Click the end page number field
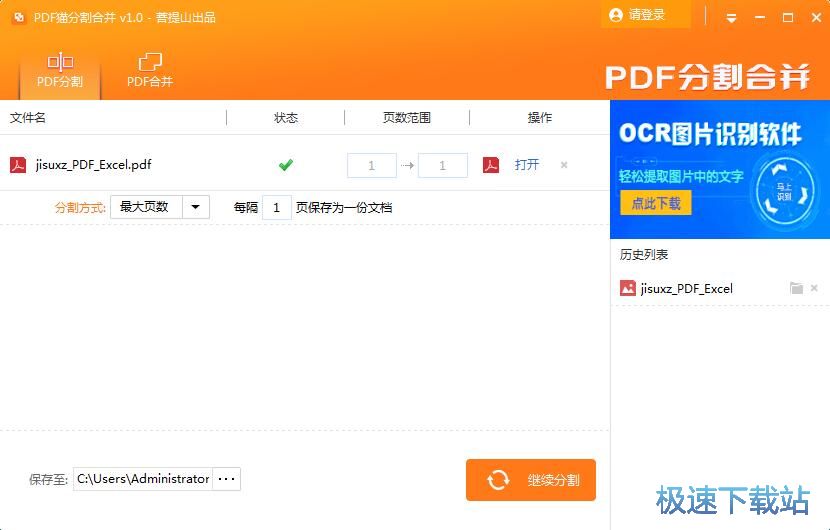Screen dimensions: 830x530 pyautogui.click(x=443, y=165)
